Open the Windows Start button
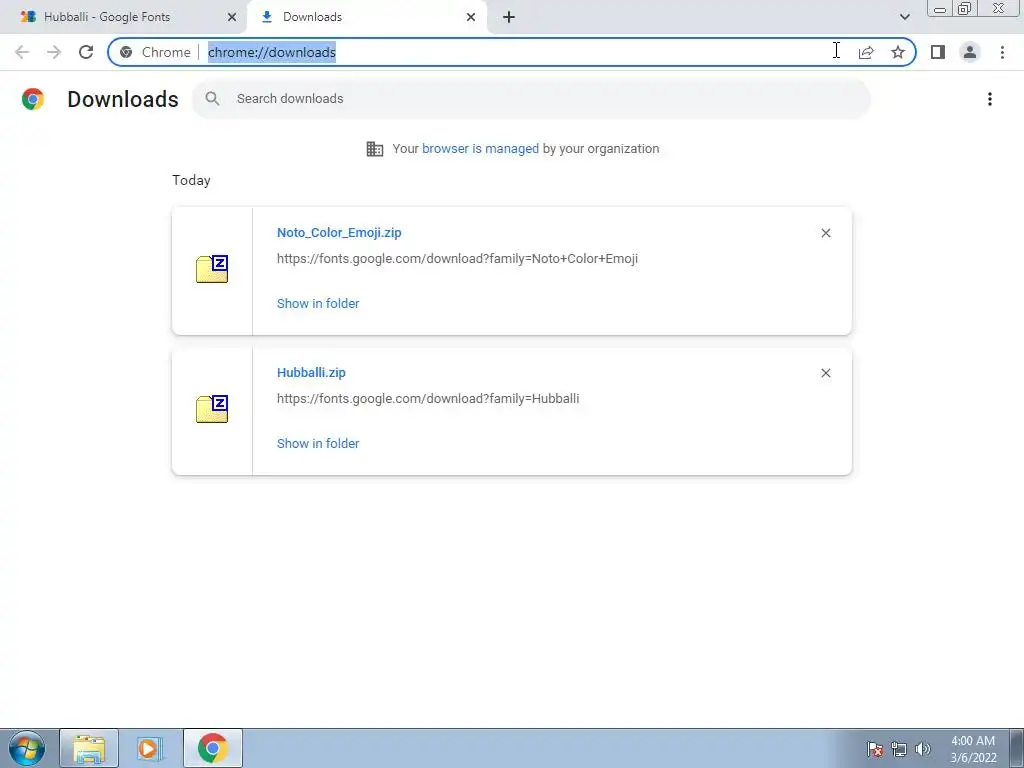 pyautogui.click(x=26, y=748)
